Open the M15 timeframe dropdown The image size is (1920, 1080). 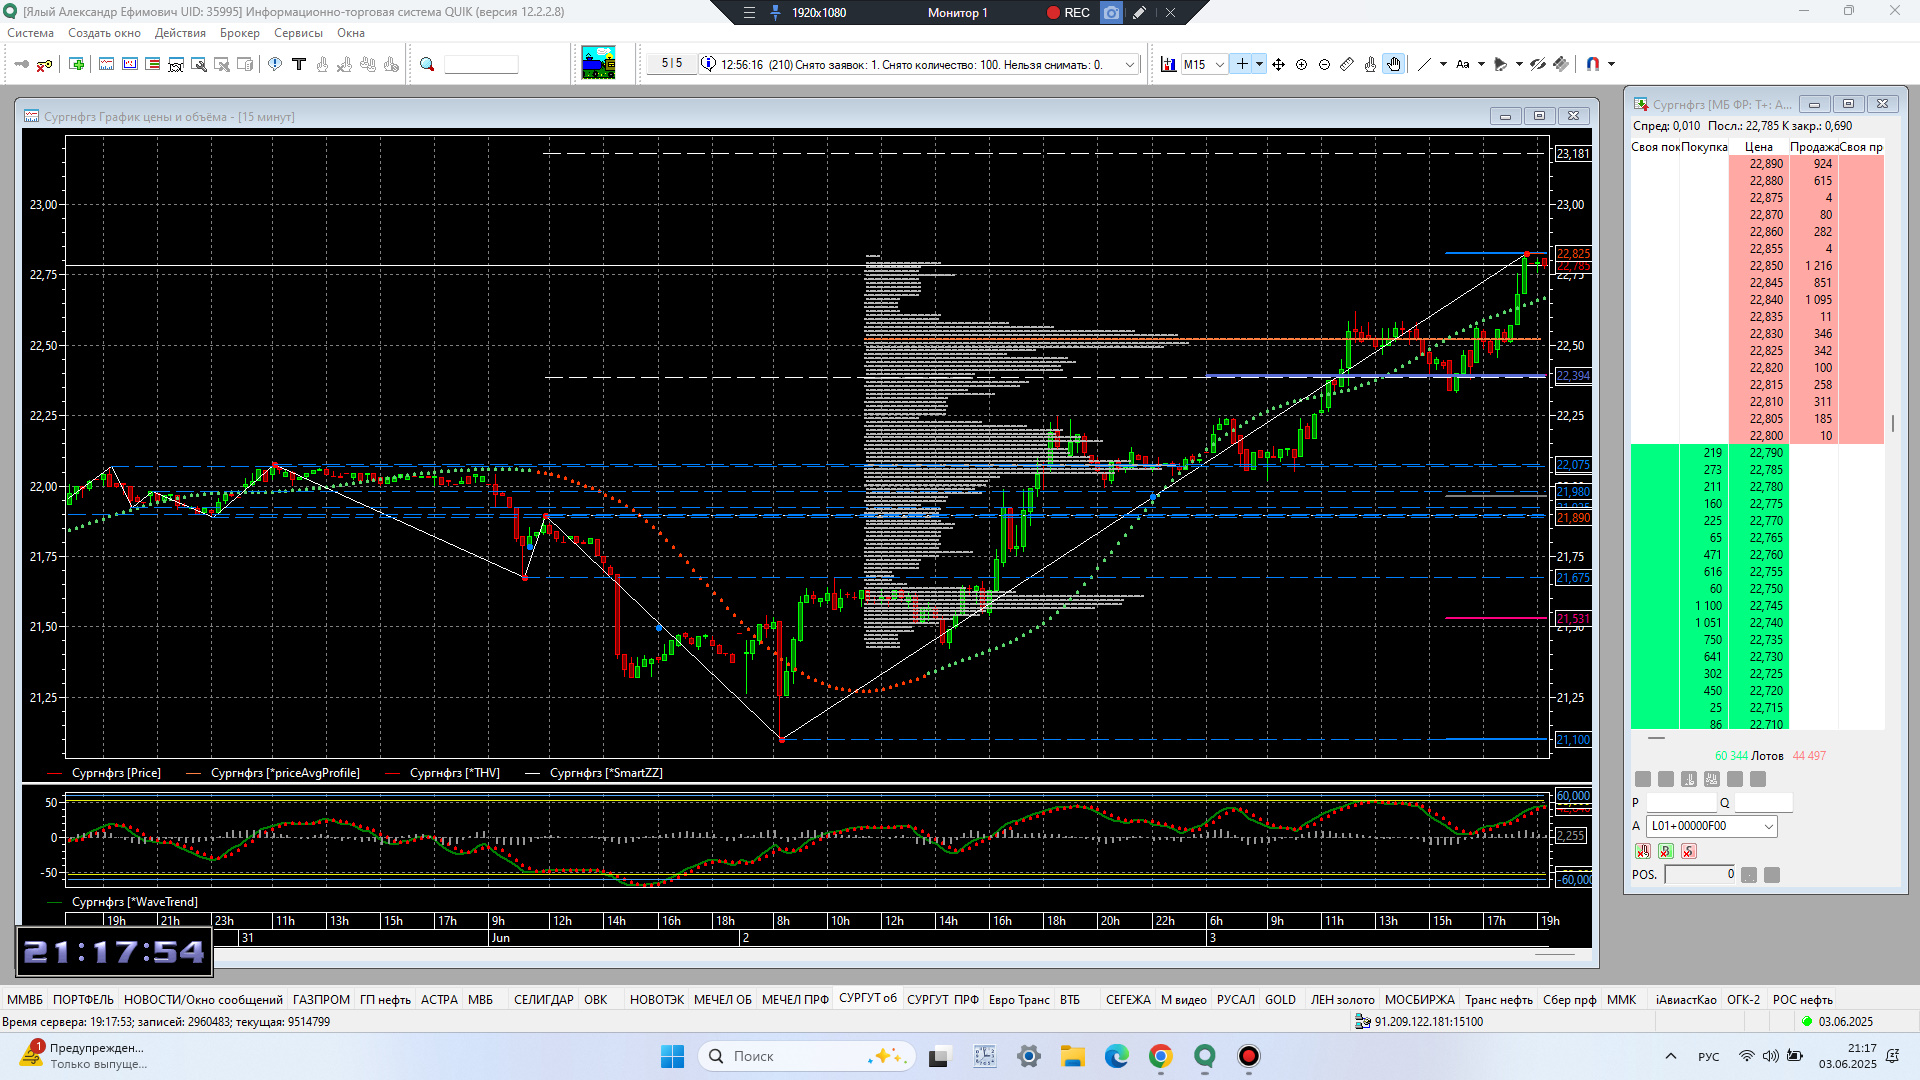(x=1219, y=64)
